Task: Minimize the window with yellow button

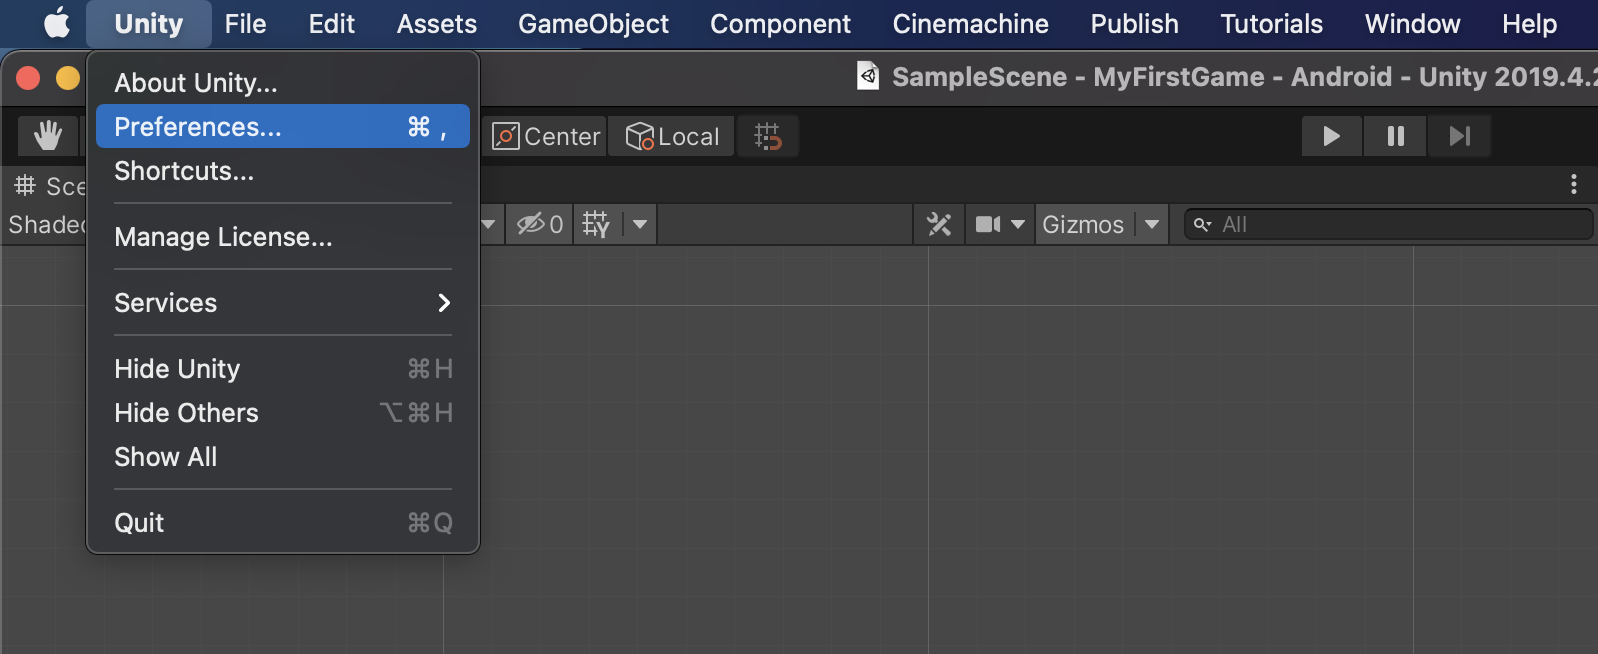Action: click(x=67, y=77)
